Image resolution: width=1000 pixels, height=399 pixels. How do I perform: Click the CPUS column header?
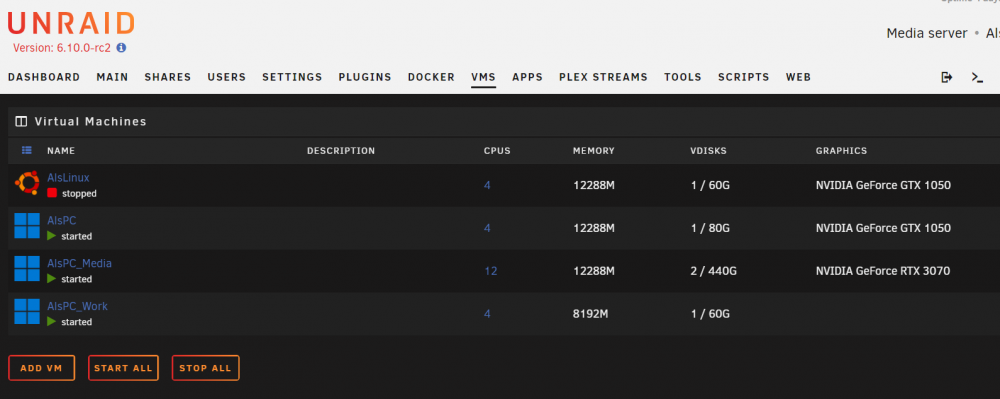(x=497, y=151)
